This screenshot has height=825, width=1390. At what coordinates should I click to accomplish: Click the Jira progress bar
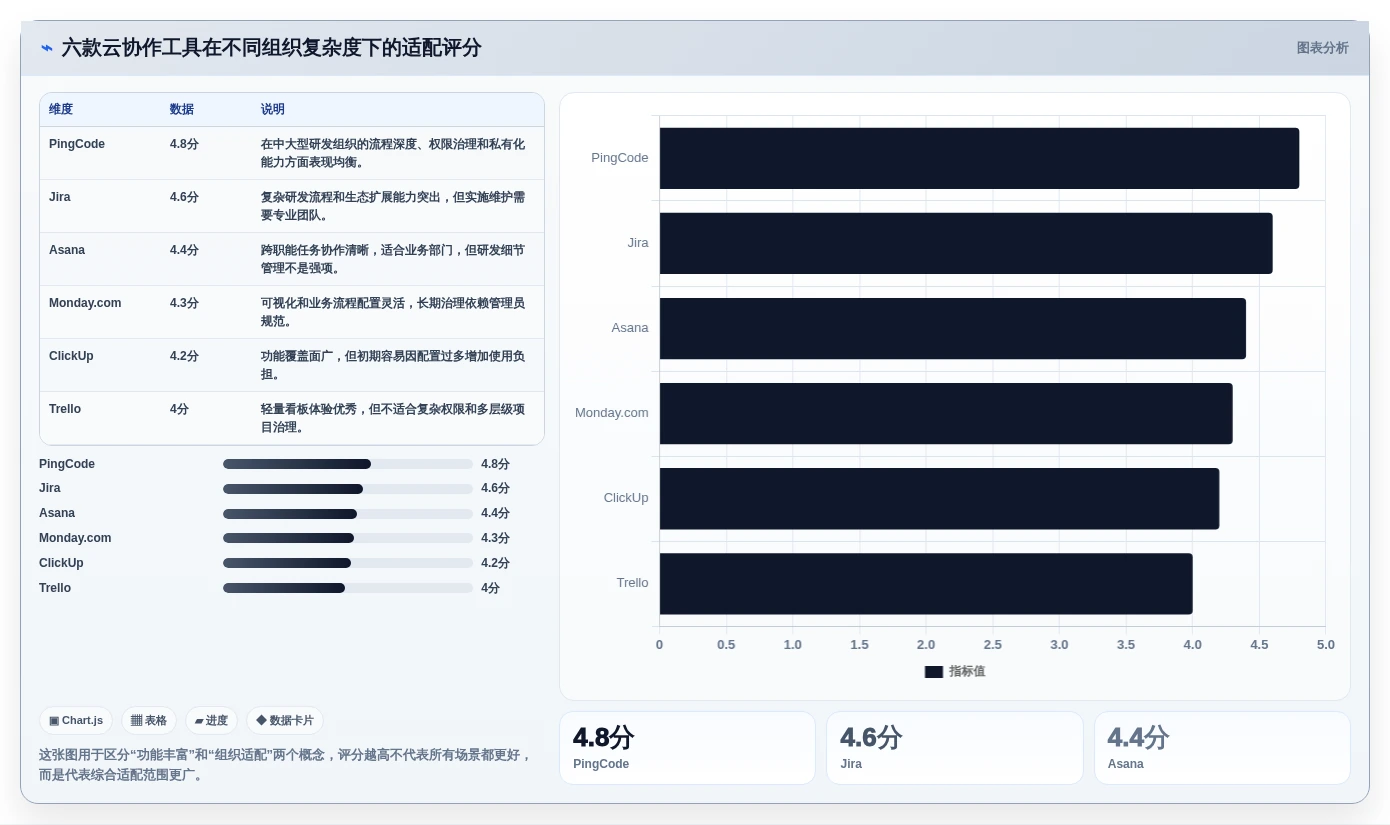coord(348,489)
